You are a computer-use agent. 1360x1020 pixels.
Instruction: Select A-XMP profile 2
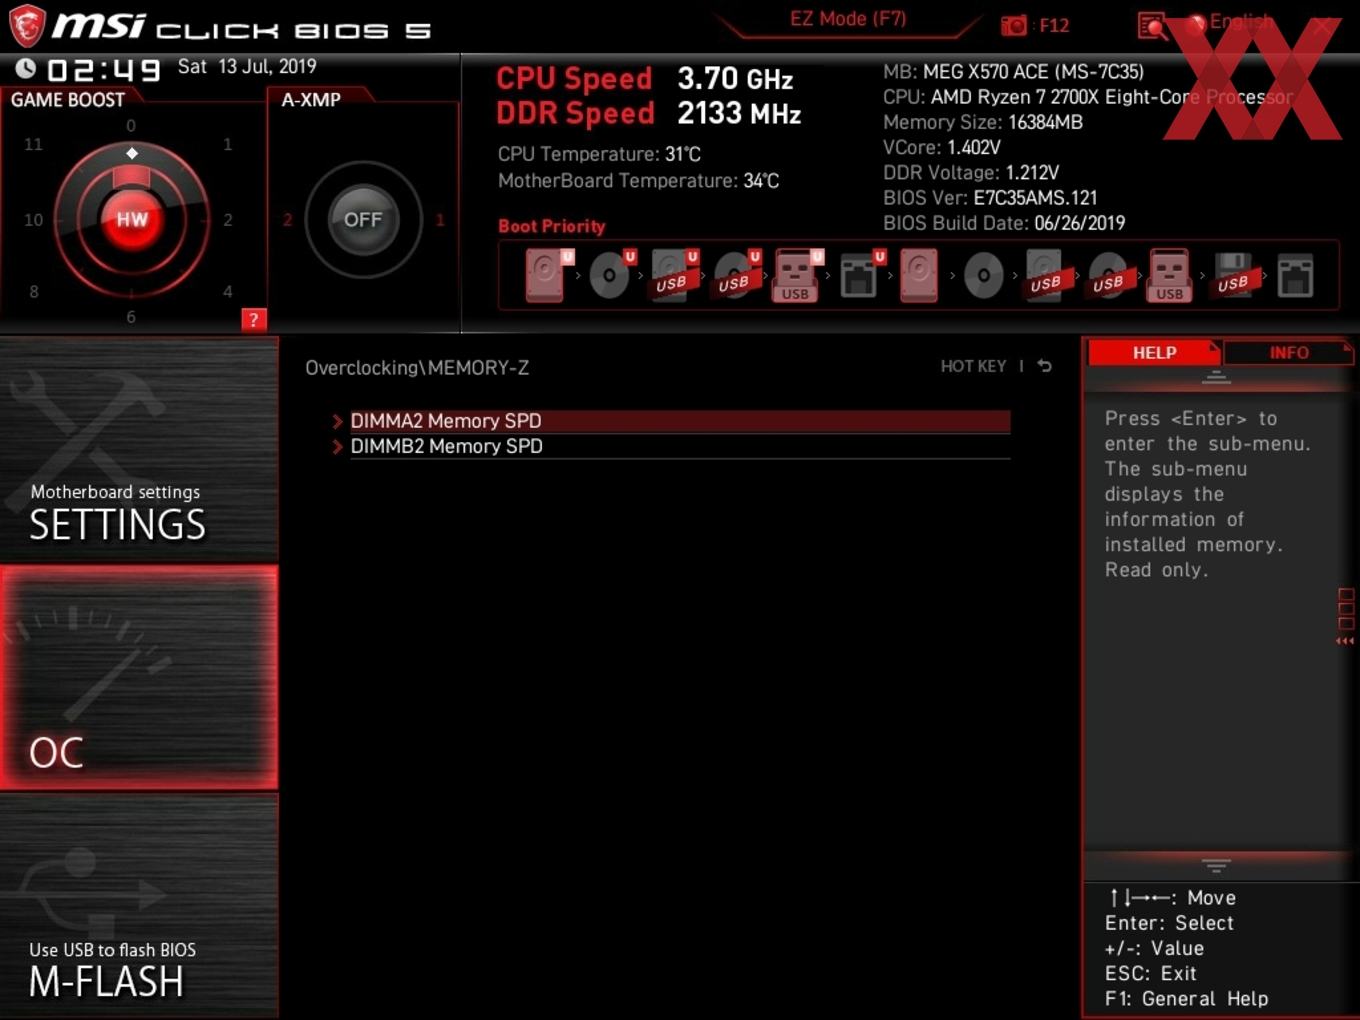(288, 220)
